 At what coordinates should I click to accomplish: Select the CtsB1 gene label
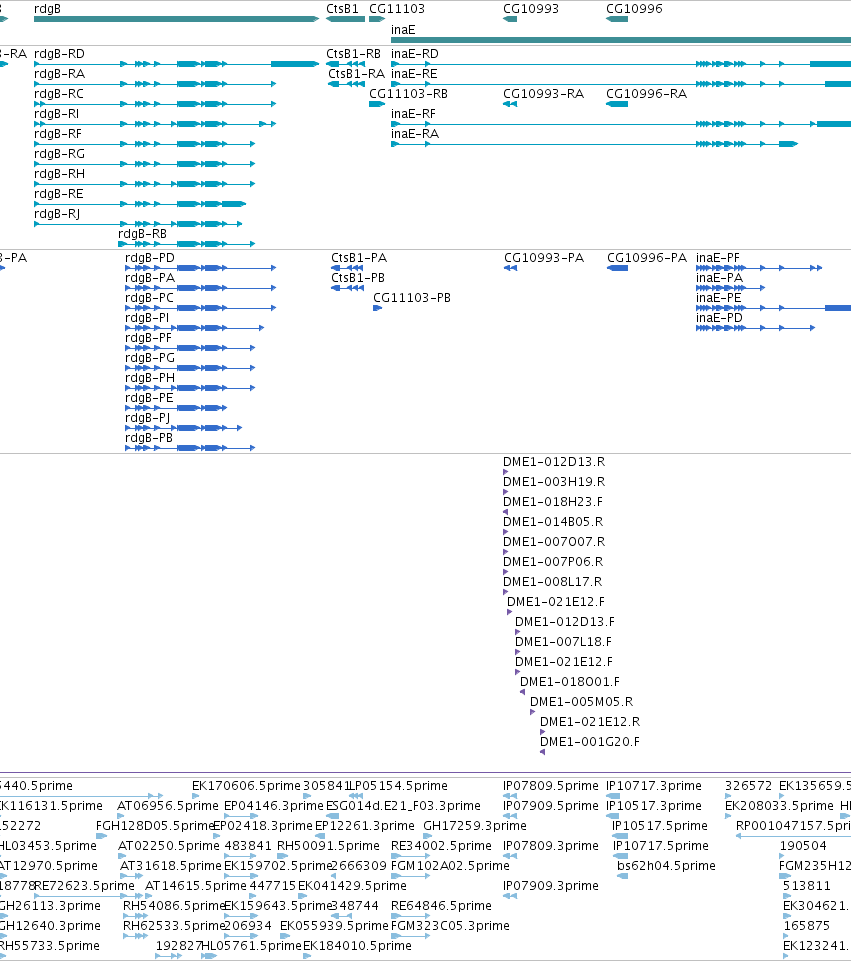[x=342, y=9]
